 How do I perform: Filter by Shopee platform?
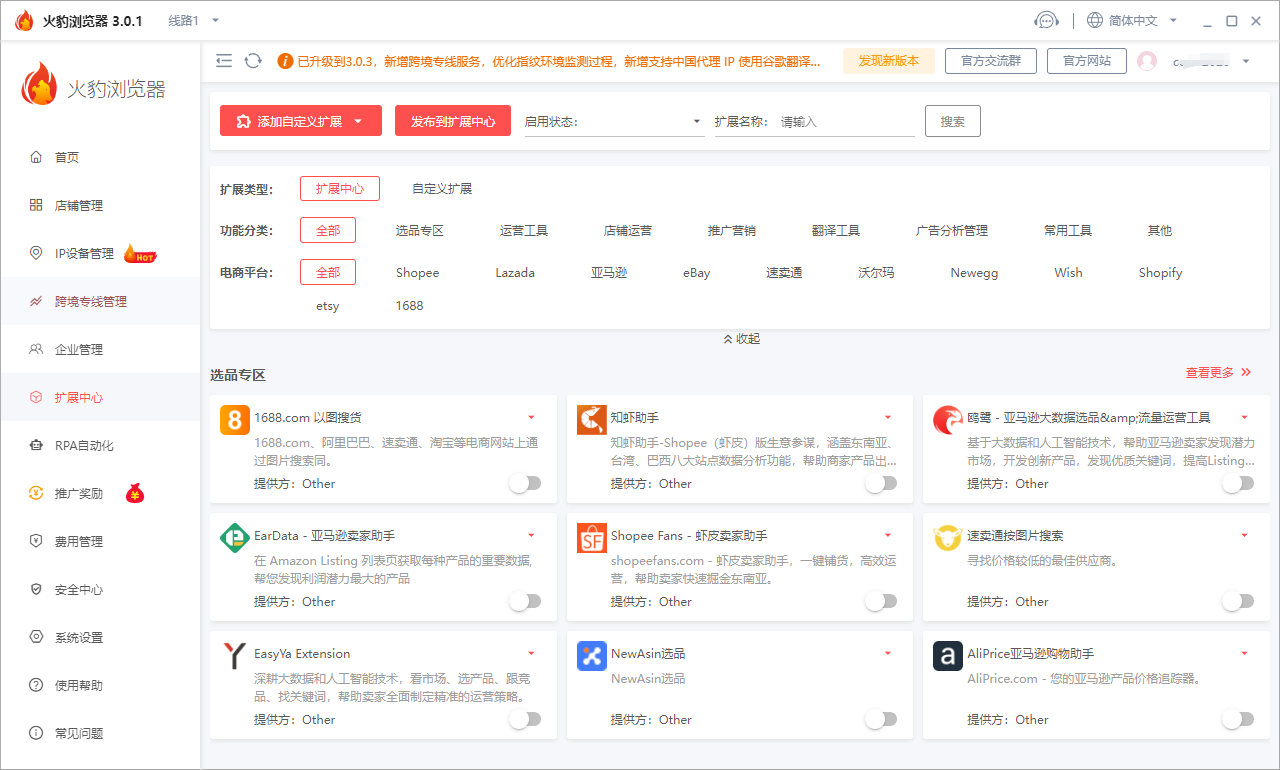[x=417, y=272]
